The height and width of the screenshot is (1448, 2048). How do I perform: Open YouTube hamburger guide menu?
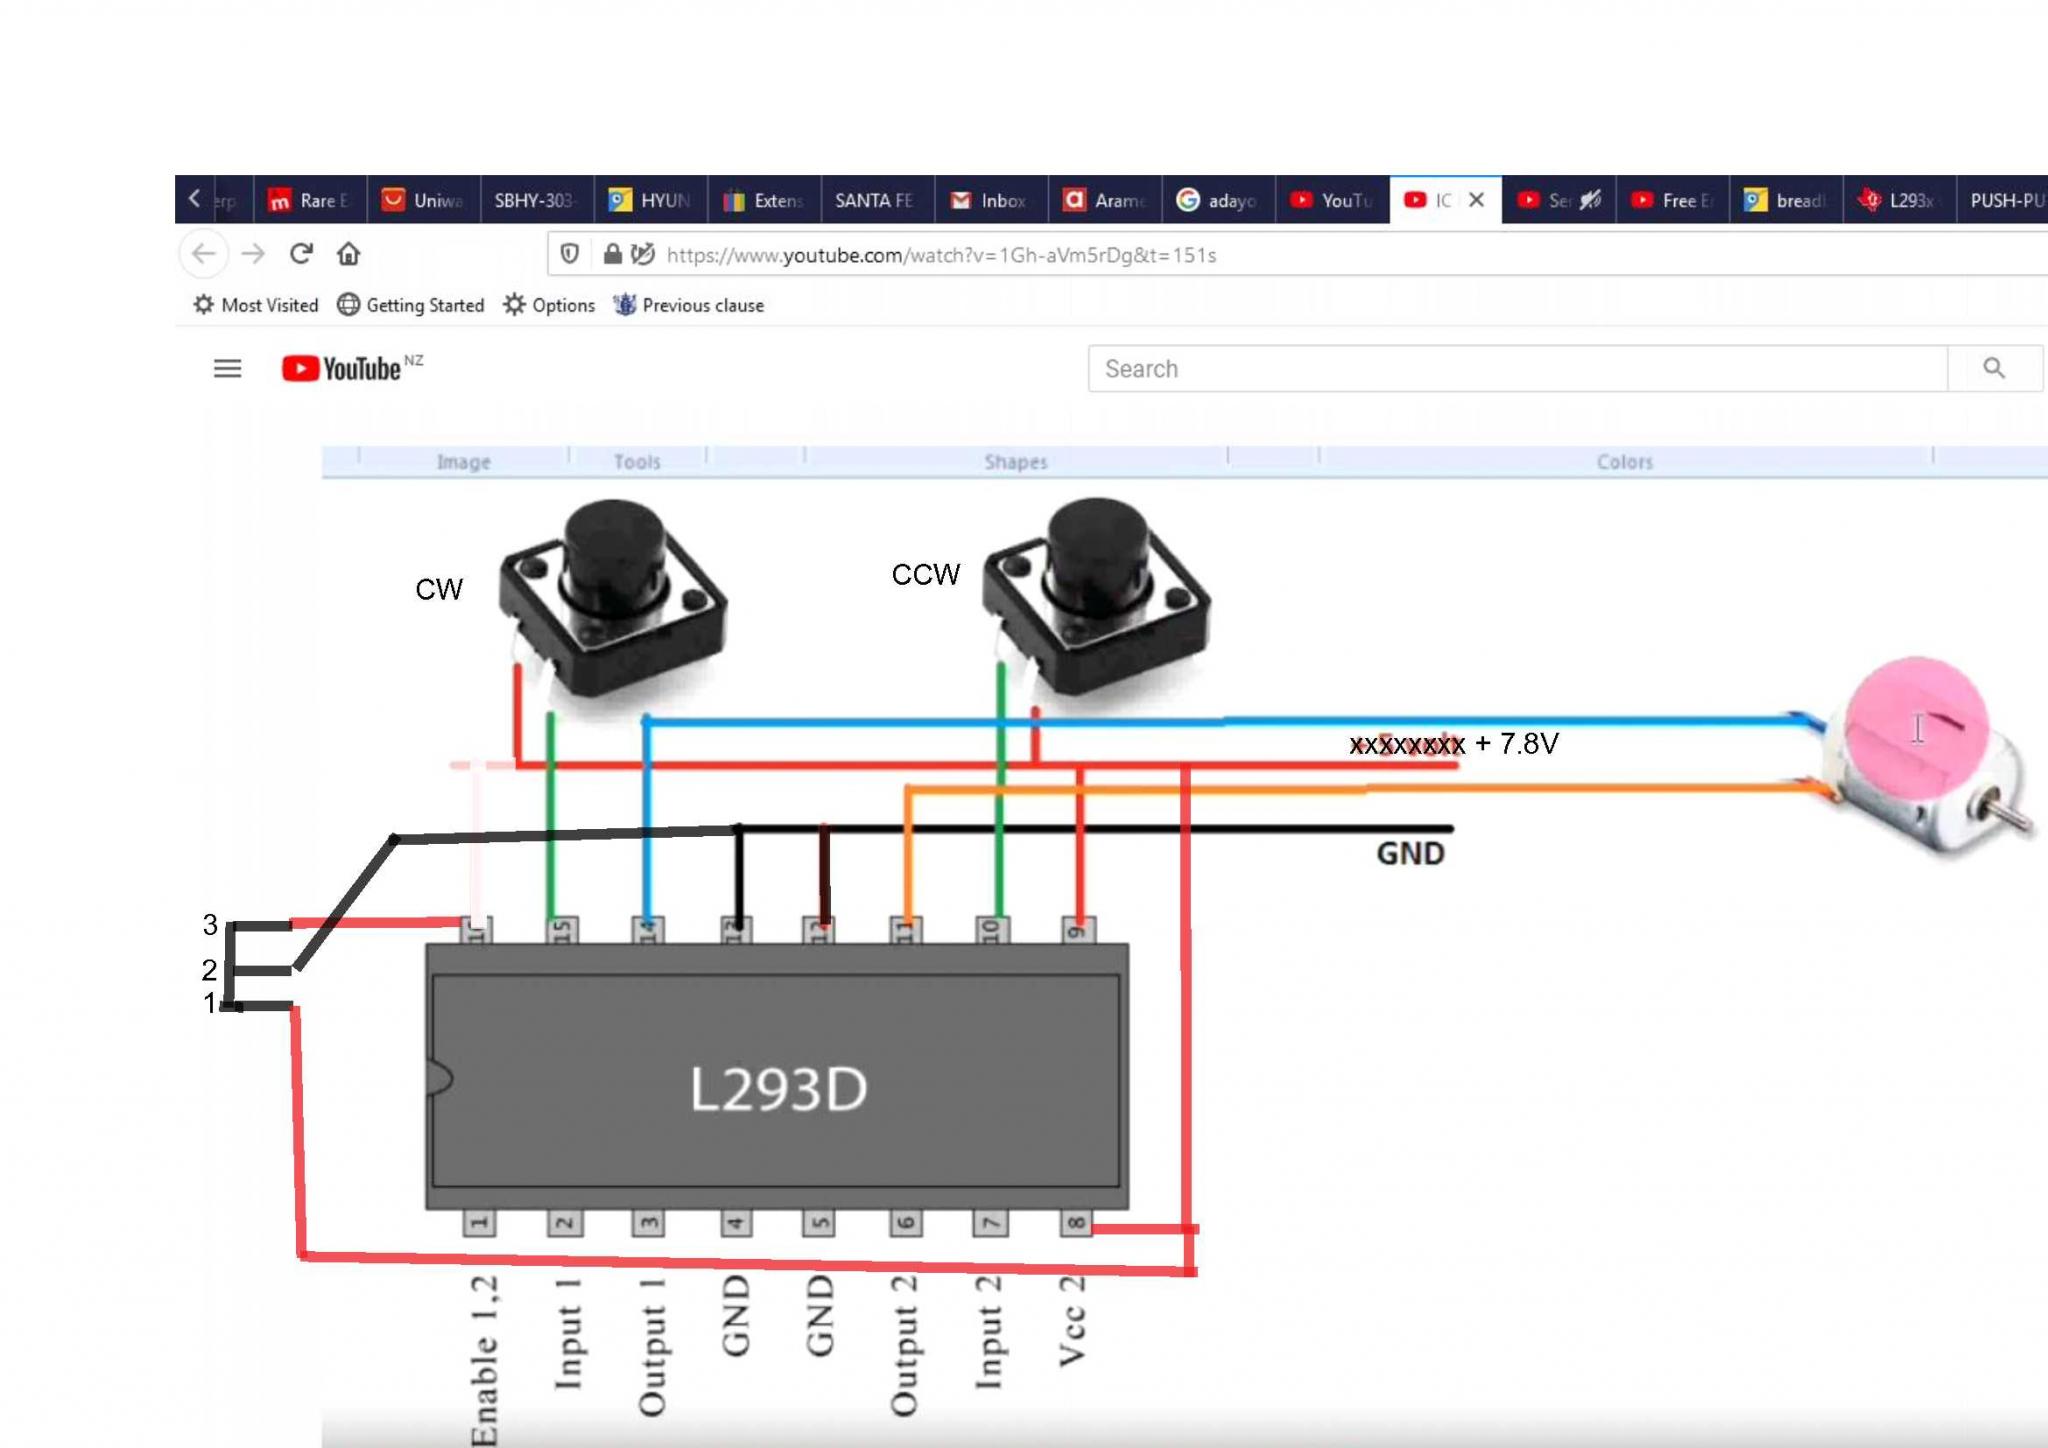[227, 369]
